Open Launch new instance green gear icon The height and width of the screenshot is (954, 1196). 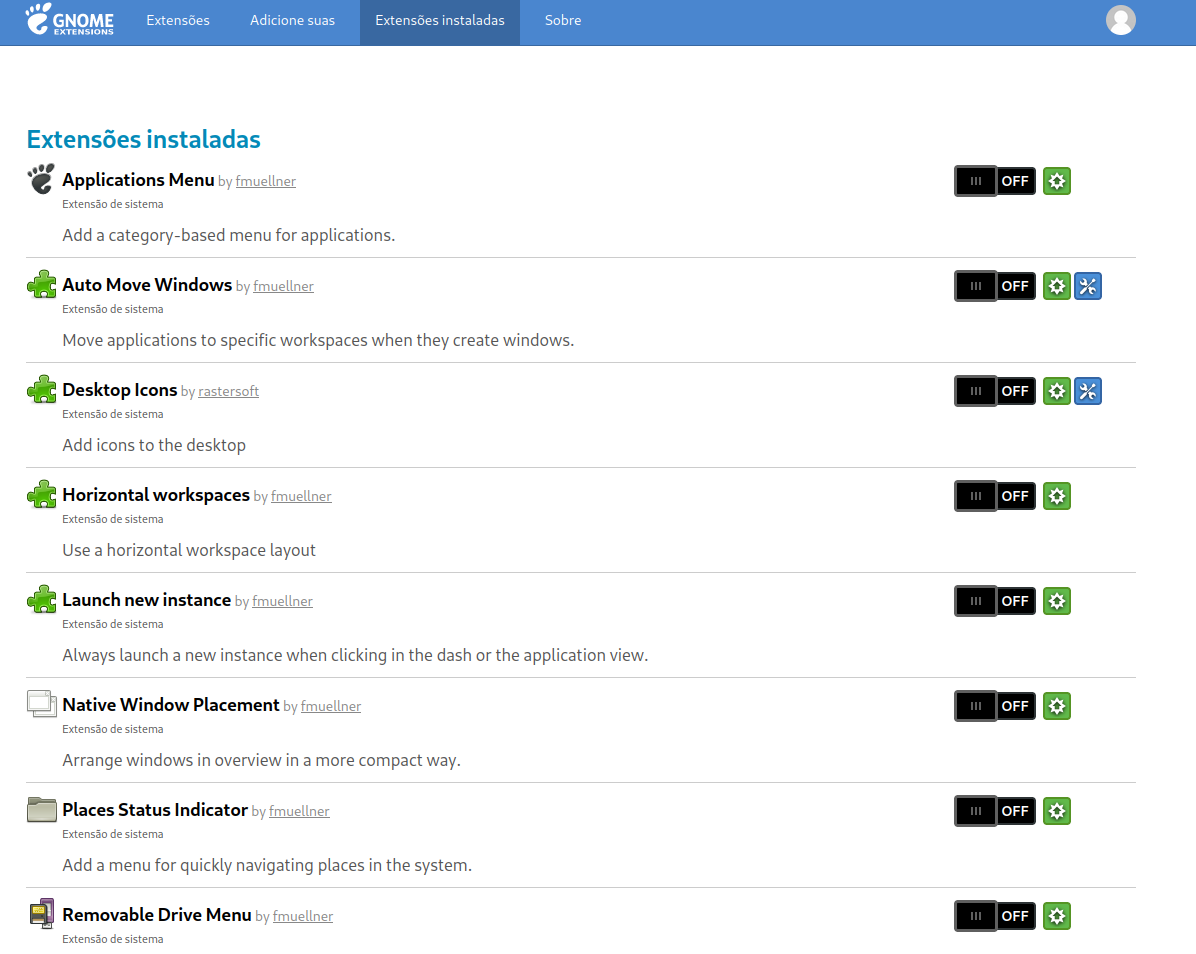coord(1056,602)
